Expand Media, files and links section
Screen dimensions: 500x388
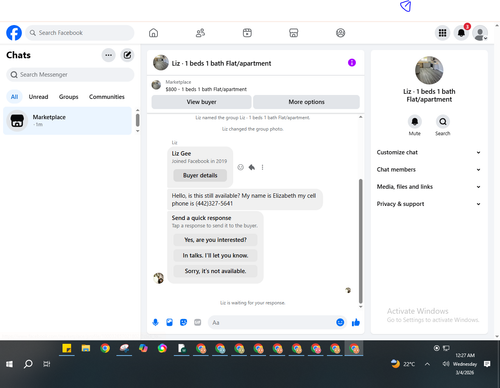click(429, 187)
